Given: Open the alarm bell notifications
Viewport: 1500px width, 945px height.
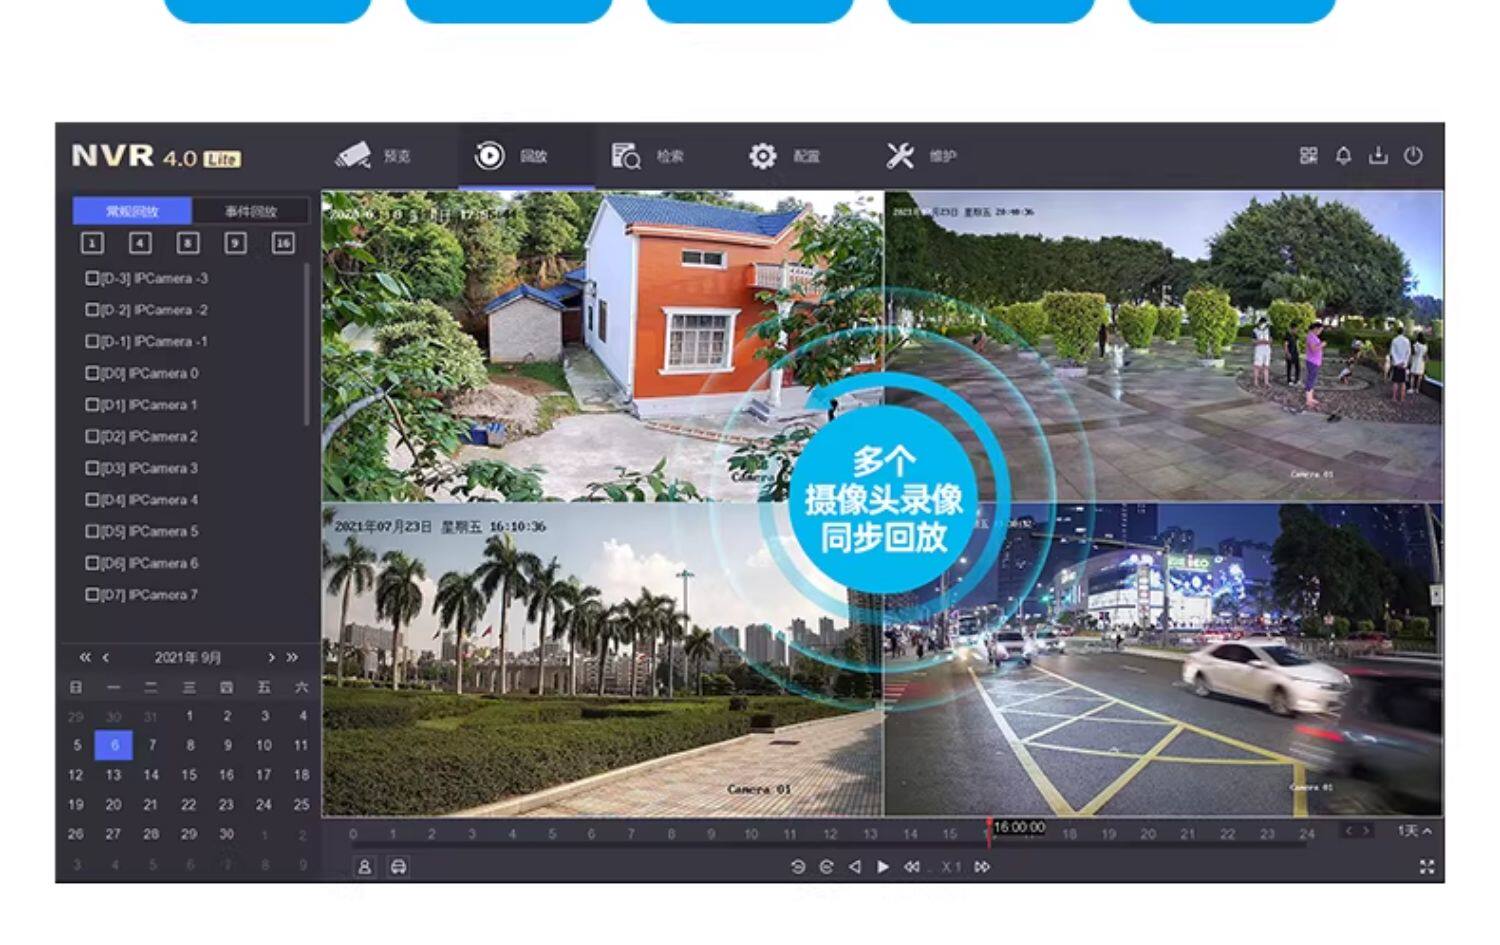Looking at the screenshot, I should click(x=1343, y=156).
